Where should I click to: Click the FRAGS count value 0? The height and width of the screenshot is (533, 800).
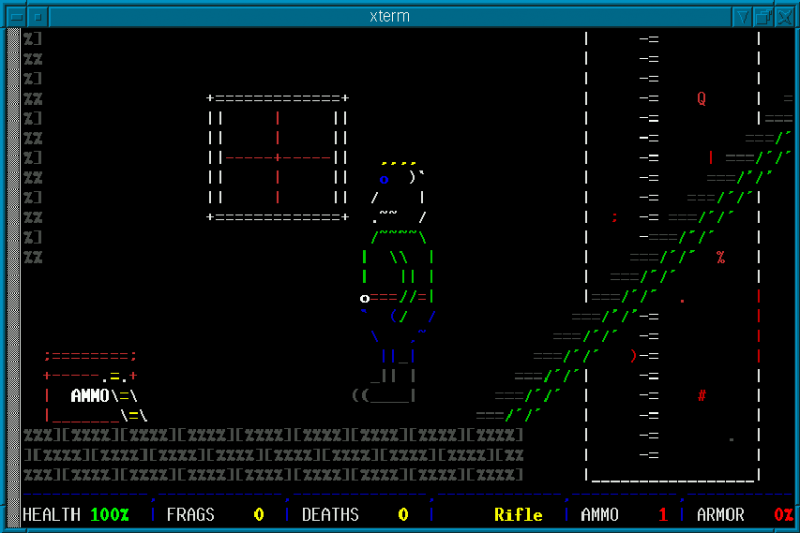(x=259, y=515)
